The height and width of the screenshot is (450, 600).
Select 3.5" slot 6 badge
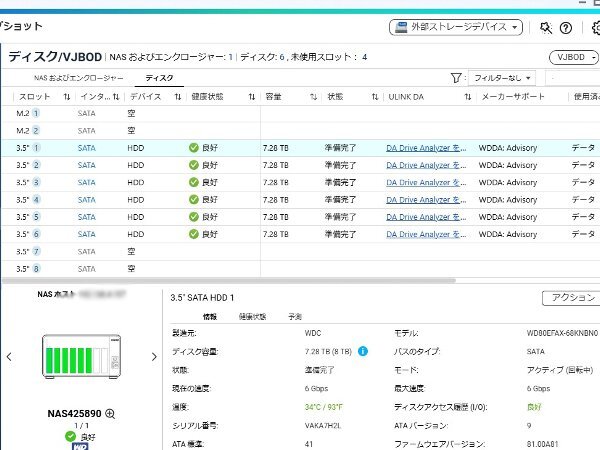[36, 234]
